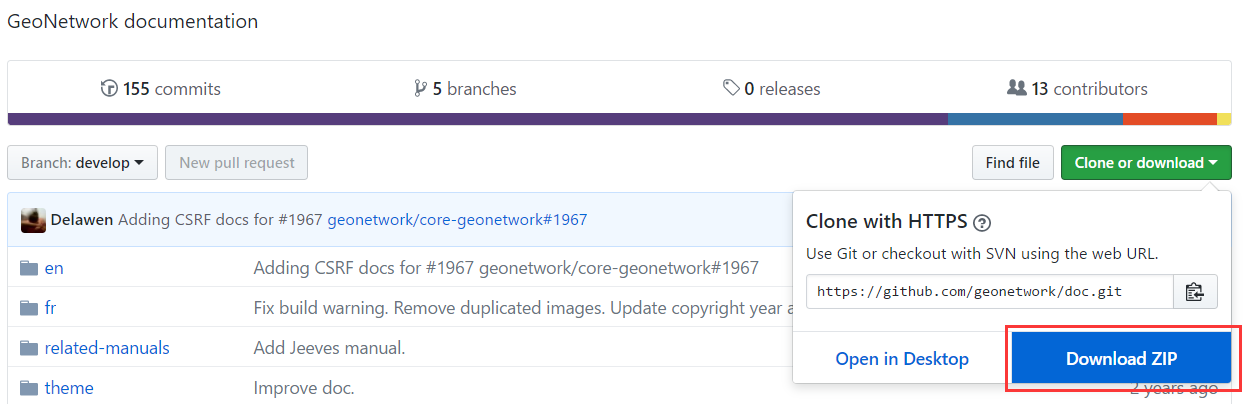The height and width of the screenshot is (404, 1248).
Task: Click help icon beside Clone with HTTPS
Action: coord(982,222)
